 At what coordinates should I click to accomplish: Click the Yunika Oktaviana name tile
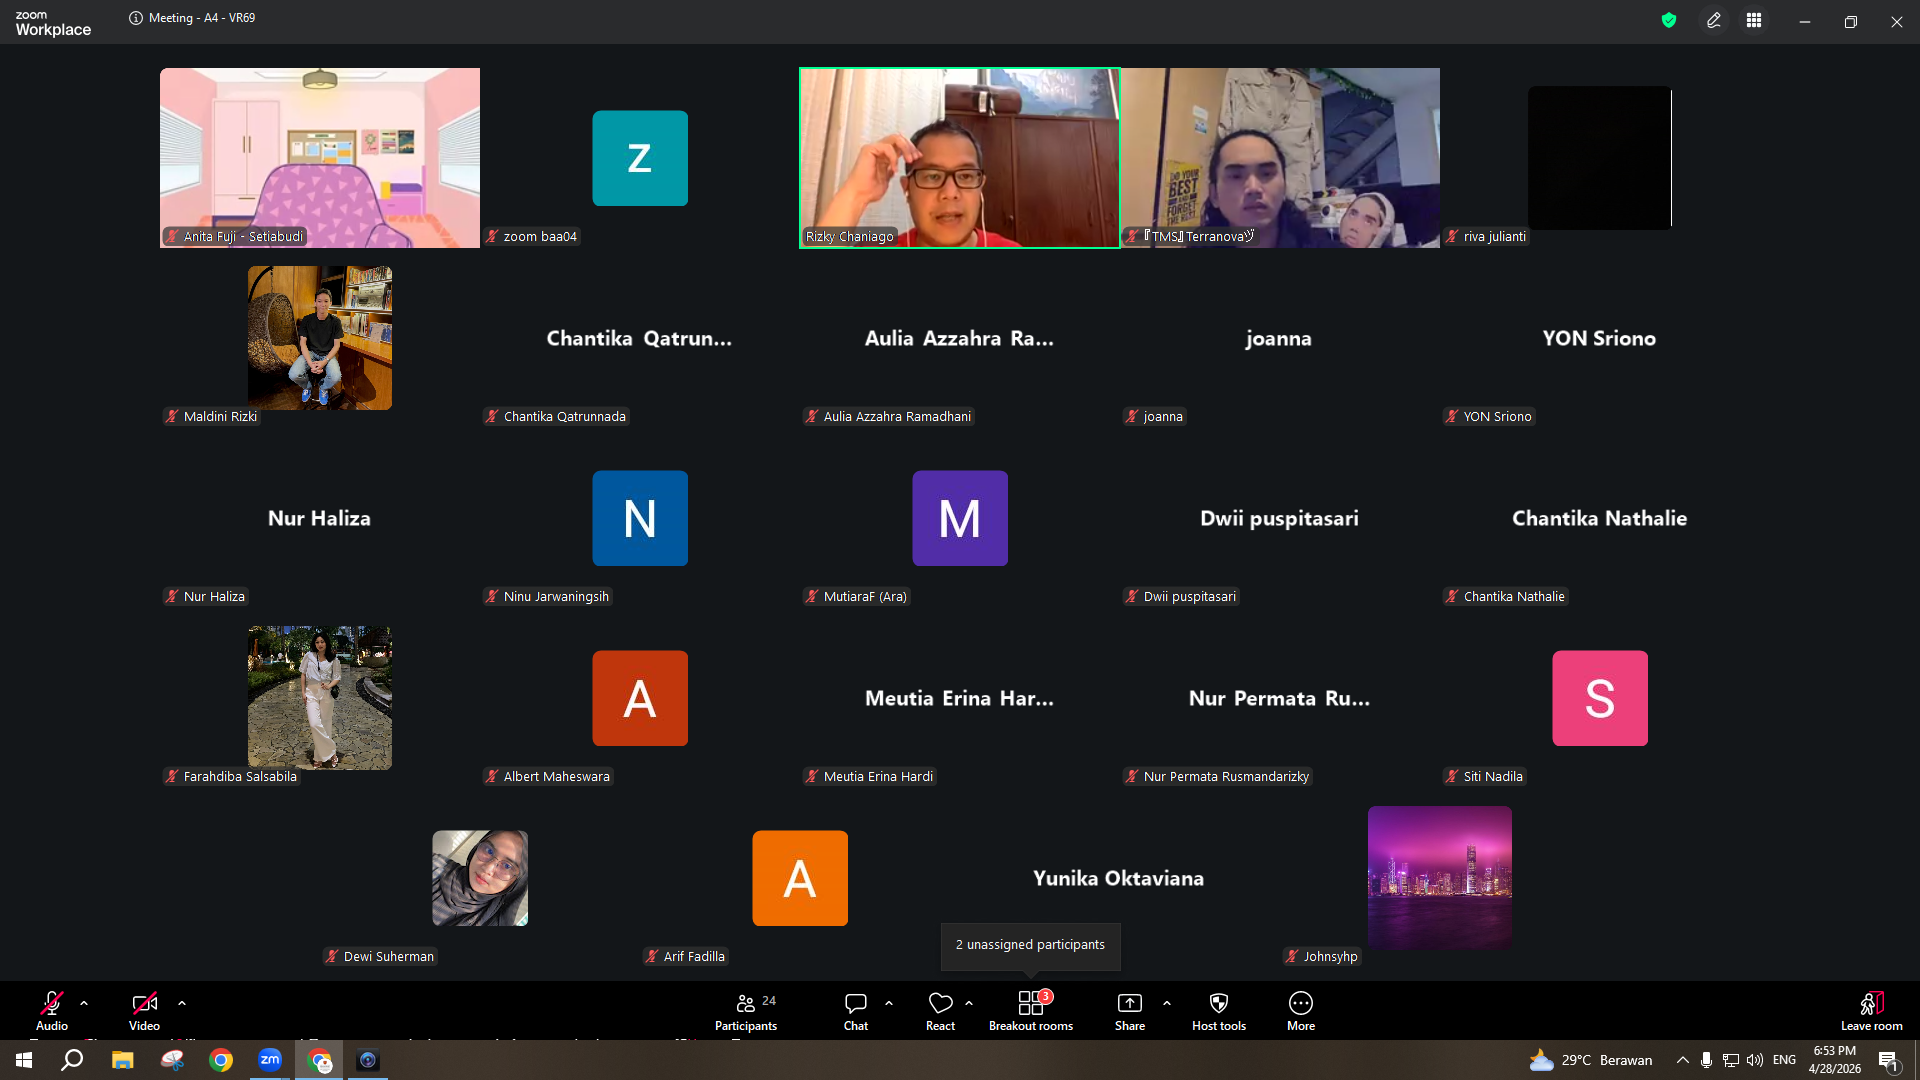coord(1118,878)
